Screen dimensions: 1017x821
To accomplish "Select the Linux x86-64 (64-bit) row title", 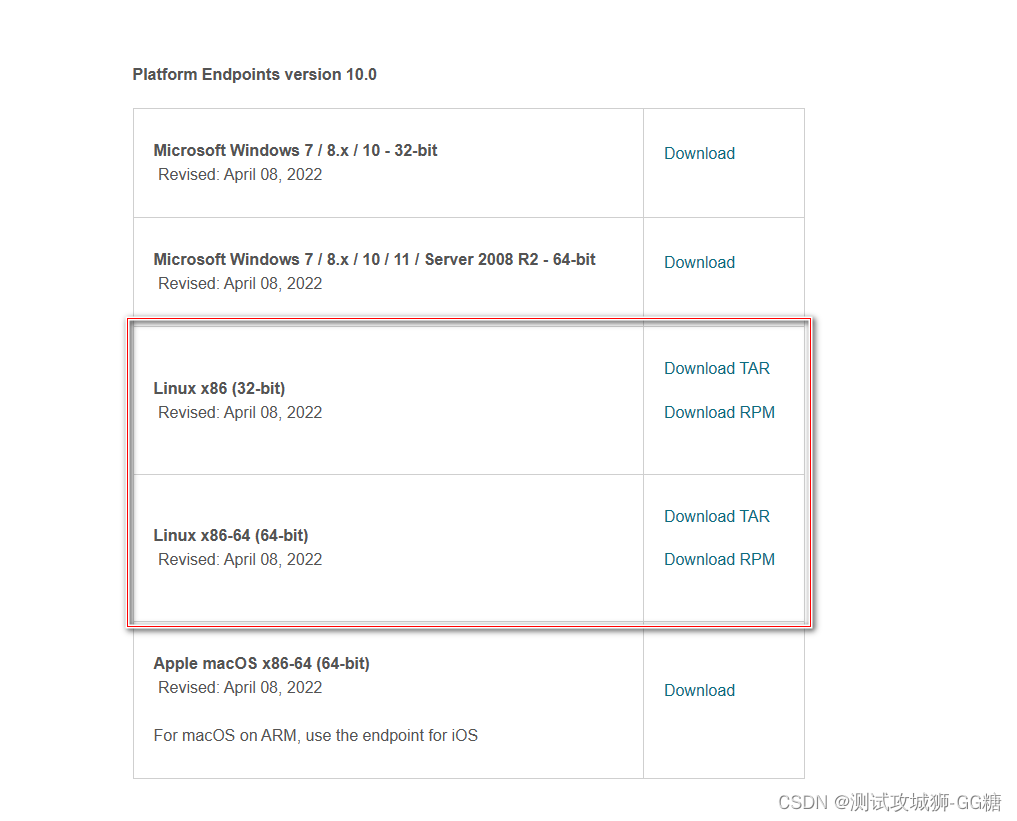I will pos(230,535).
